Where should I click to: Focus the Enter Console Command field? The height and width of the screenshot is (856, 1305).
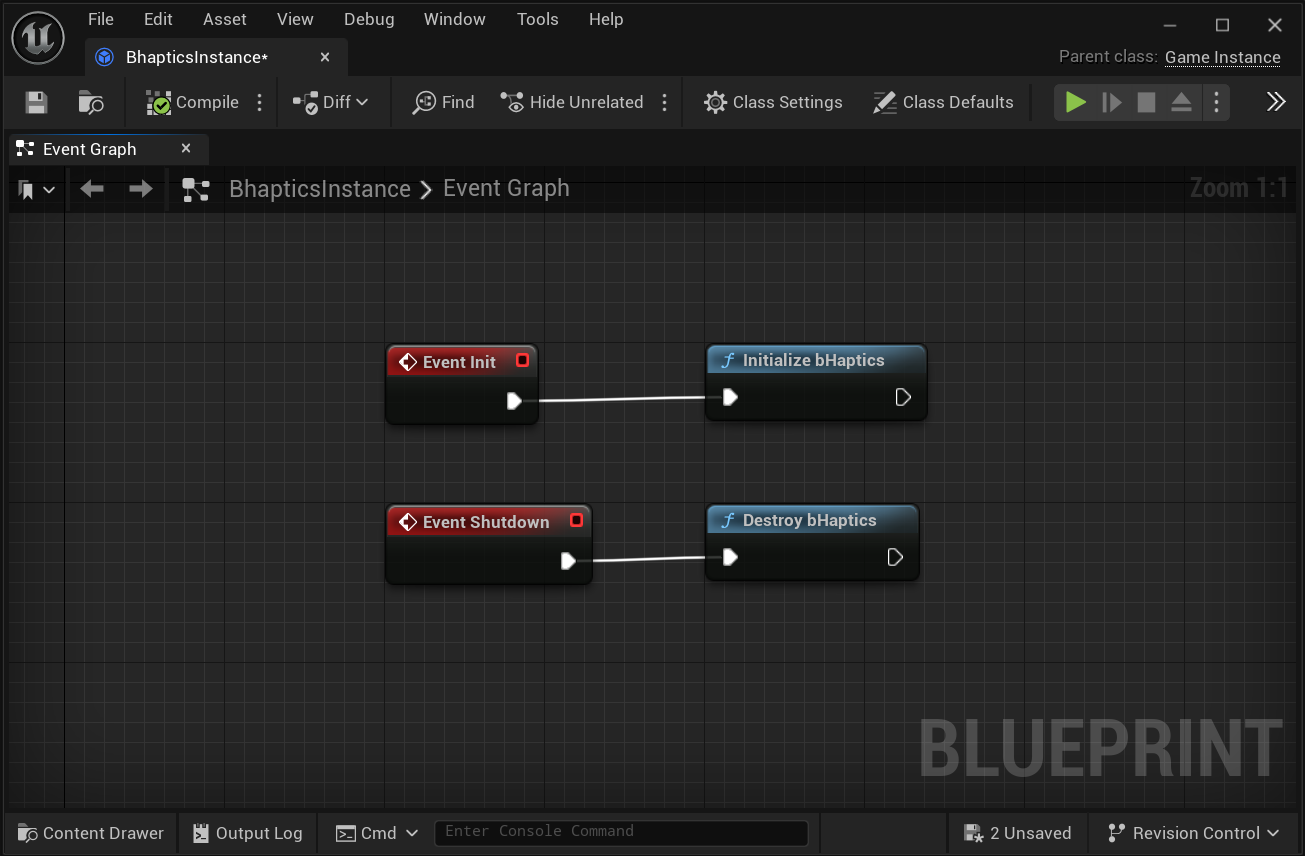pos(621,832)
